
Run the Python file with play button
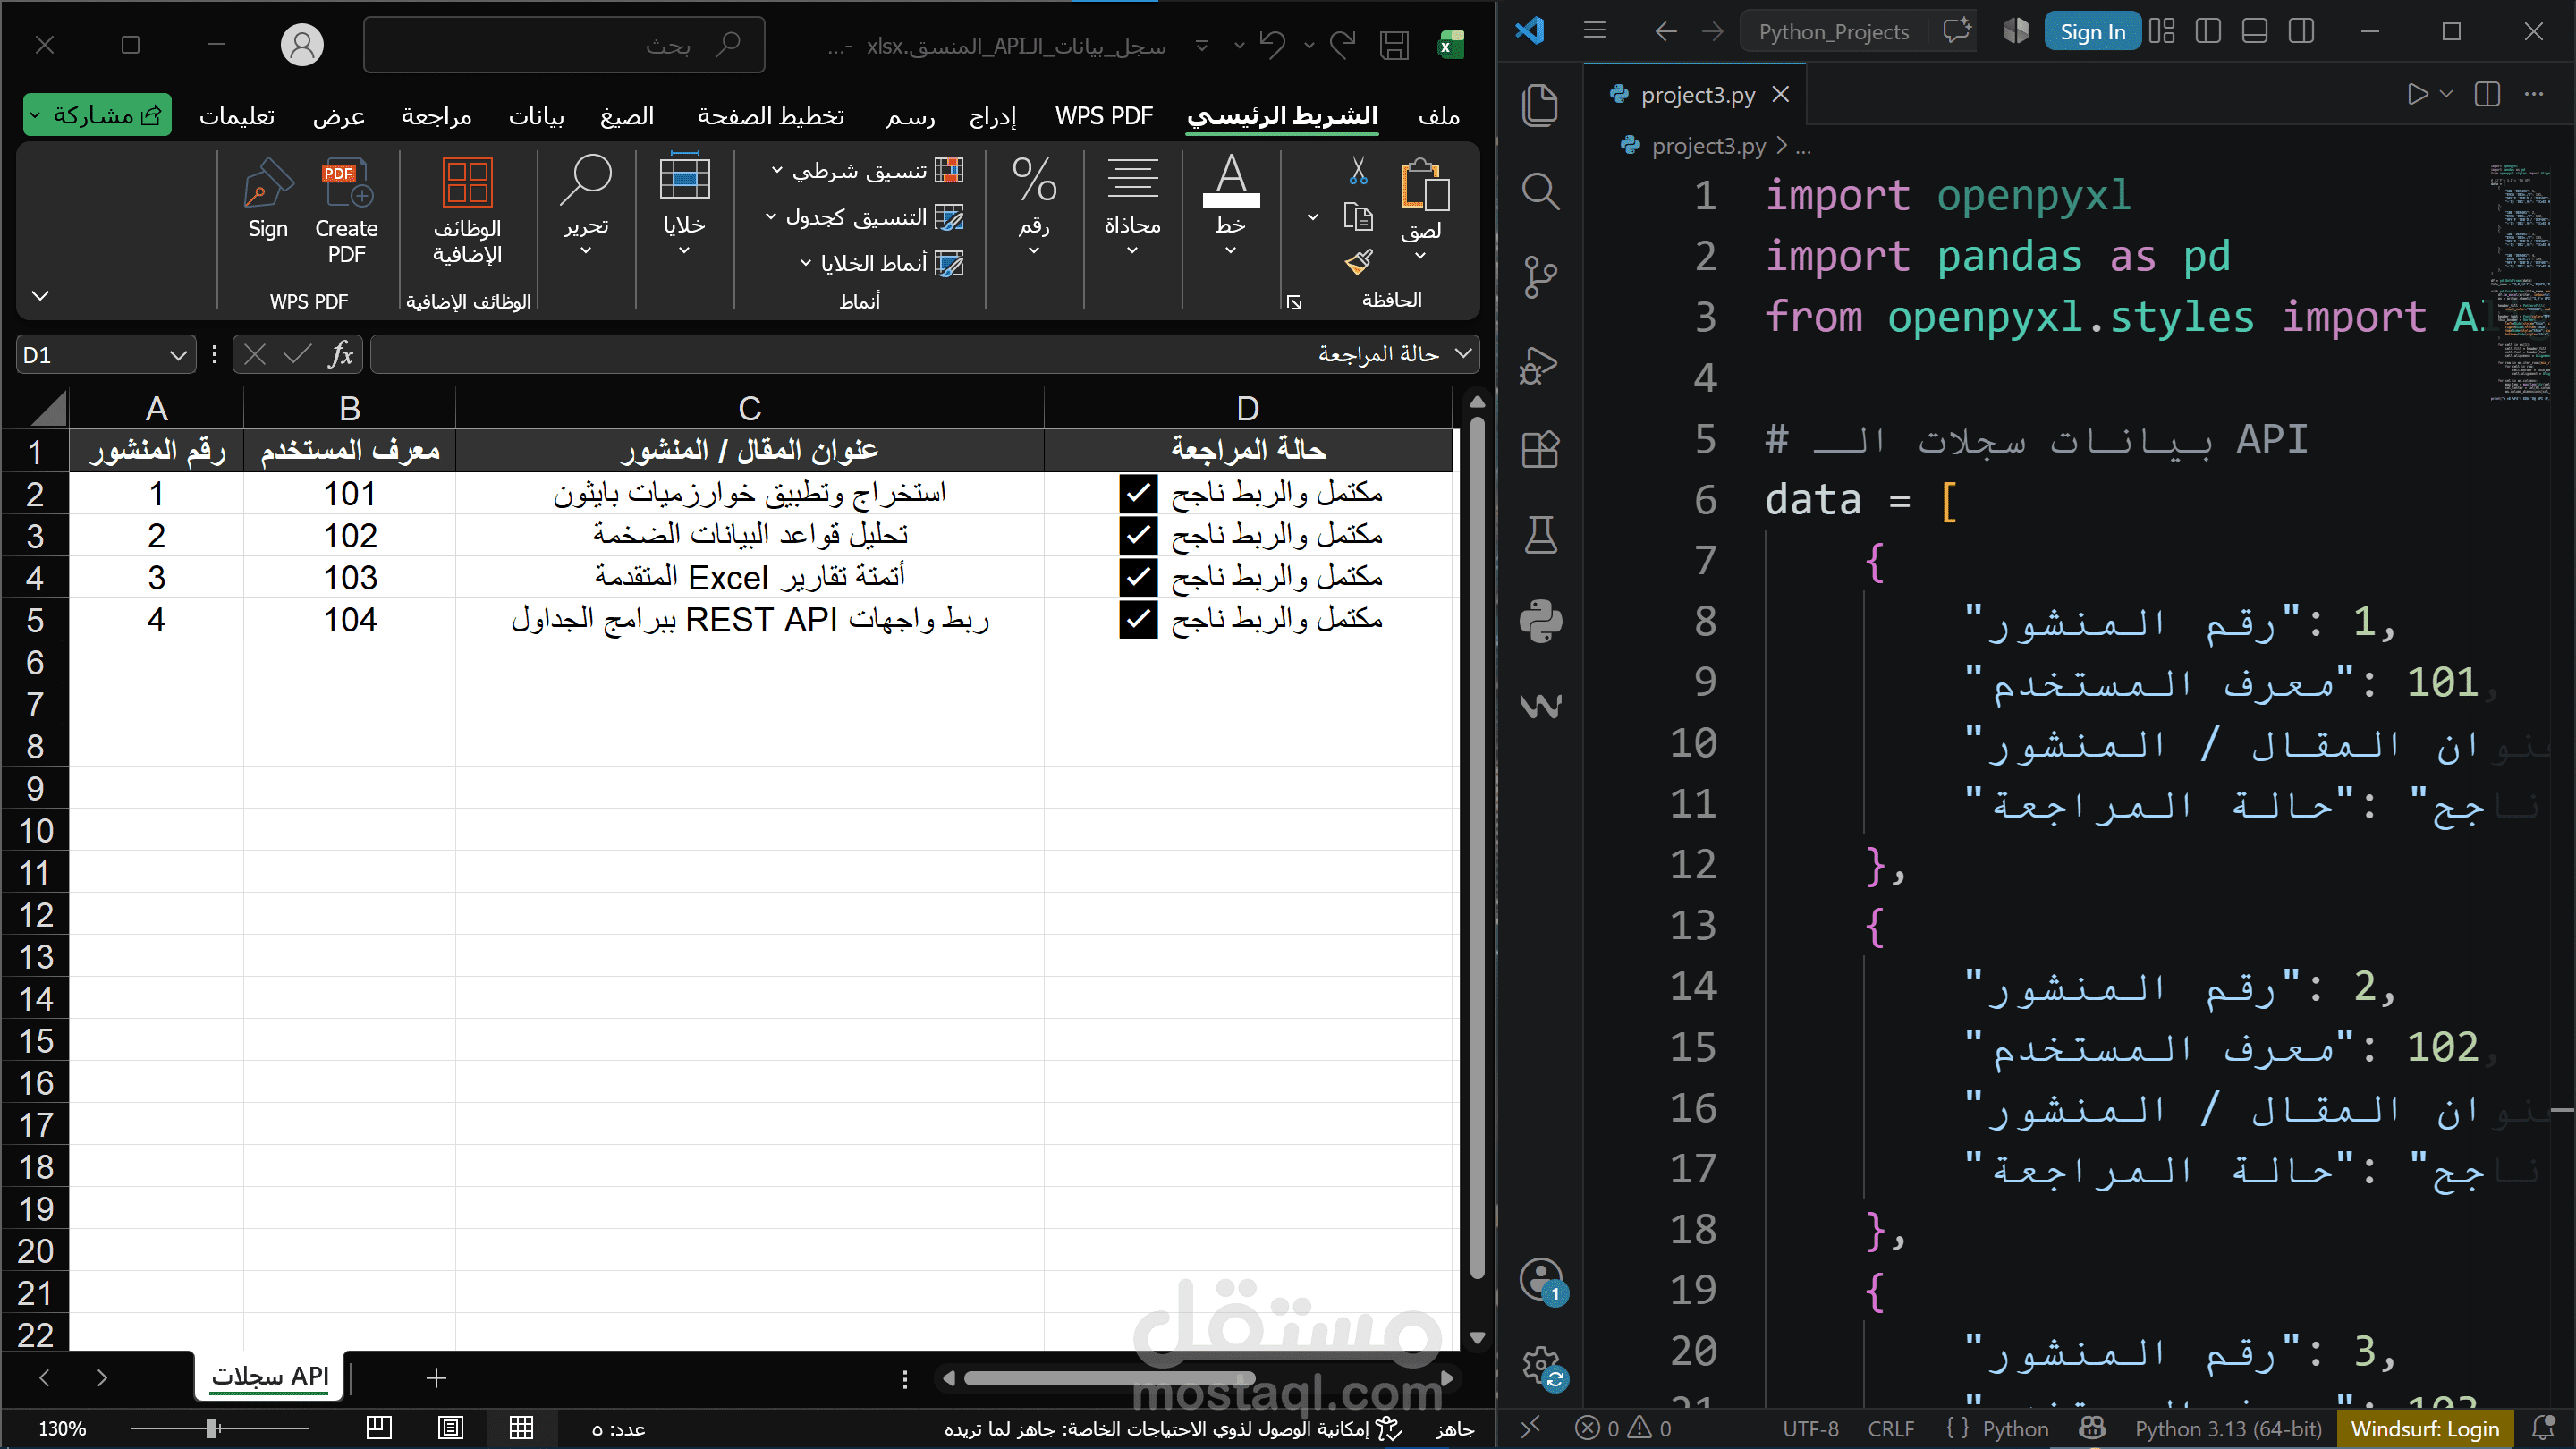(x=2417, y=94)
